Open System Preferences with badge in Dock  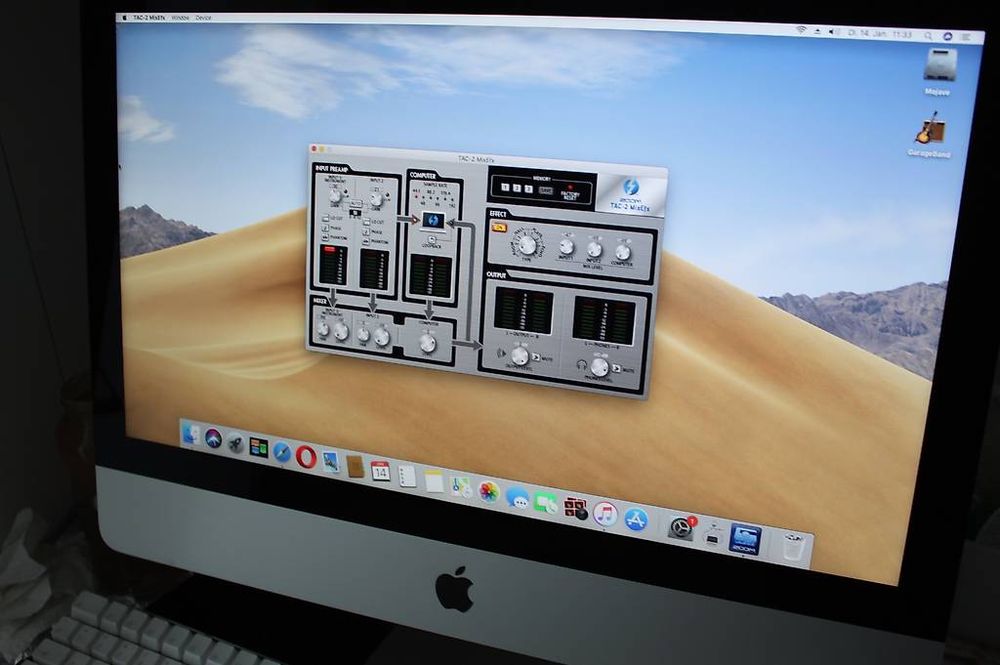coord(680,529)
